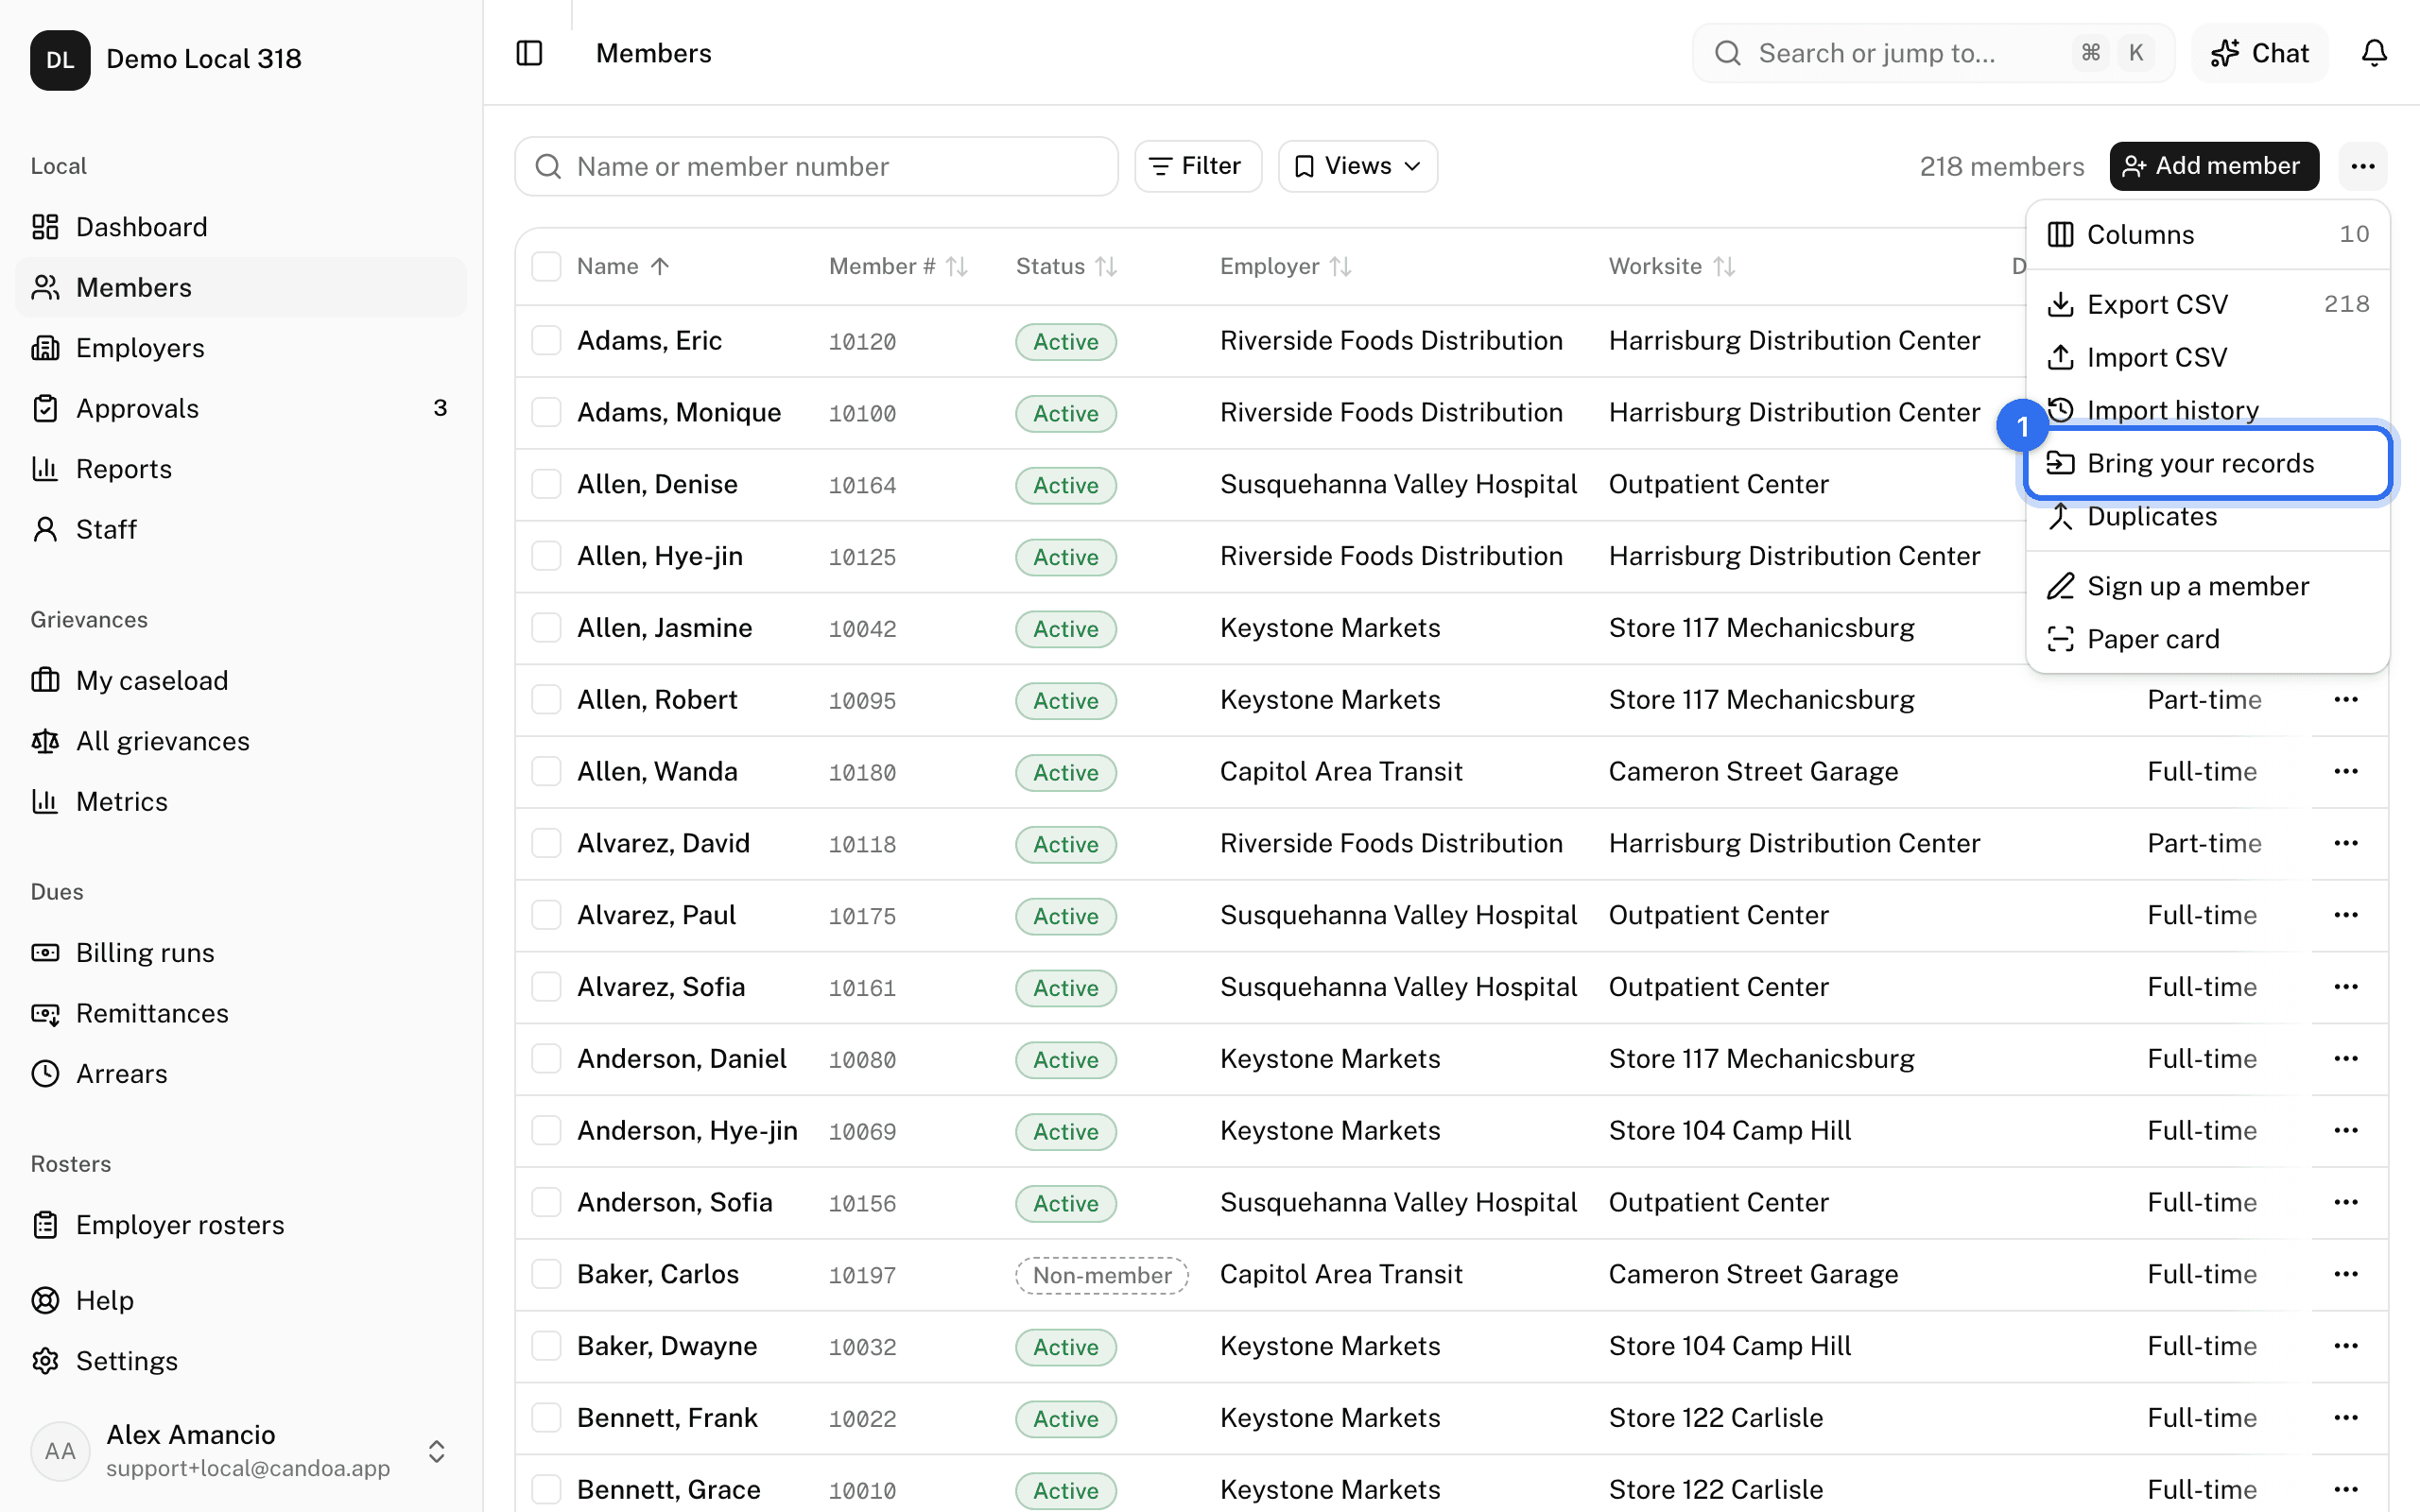Select Import CSV menu item
Image resolution: width=2420 pixels, height=1512 pixels.
point(2208,357)
